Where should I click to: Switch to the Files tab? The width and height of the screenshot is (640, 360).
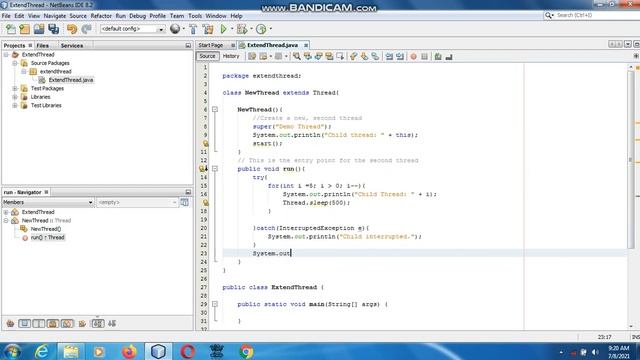click(x=42, y=46)
